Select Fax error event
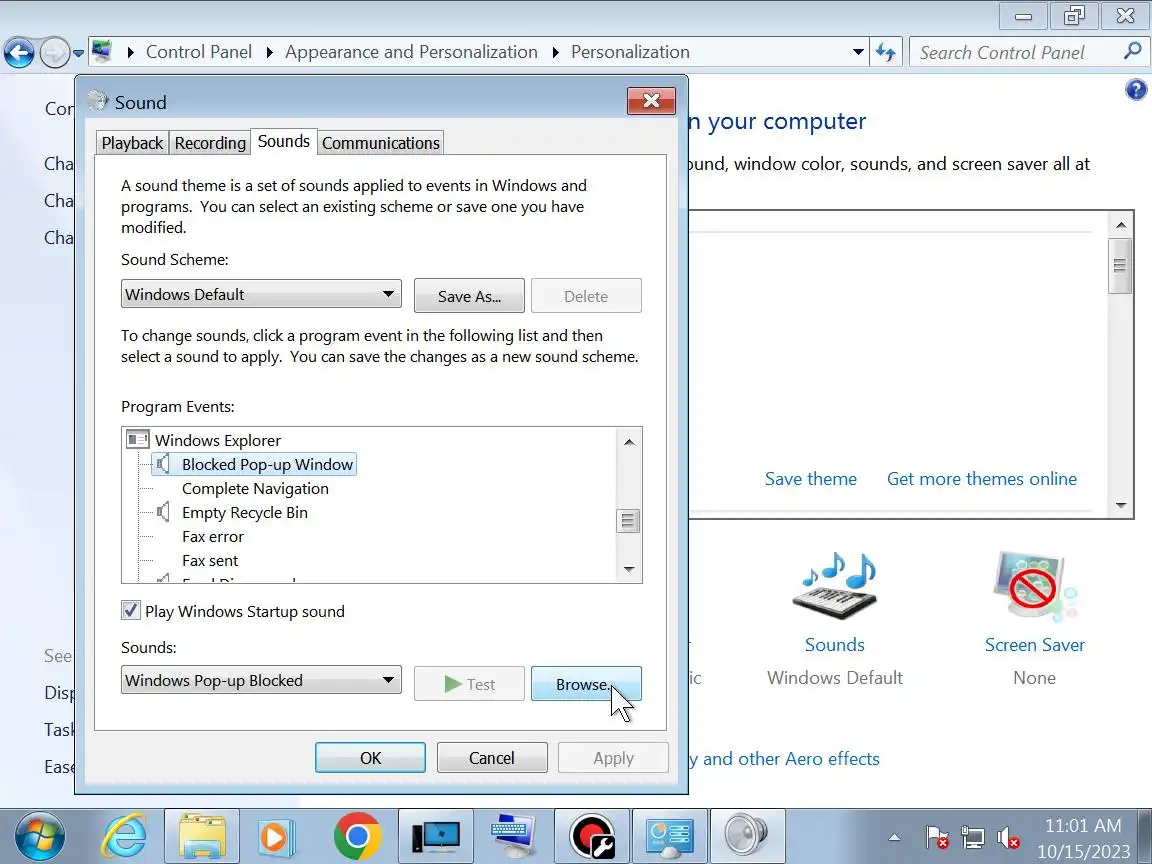The width and height of the screenshot is (1152, 864). pyautogui.click(x=212, y=536)
